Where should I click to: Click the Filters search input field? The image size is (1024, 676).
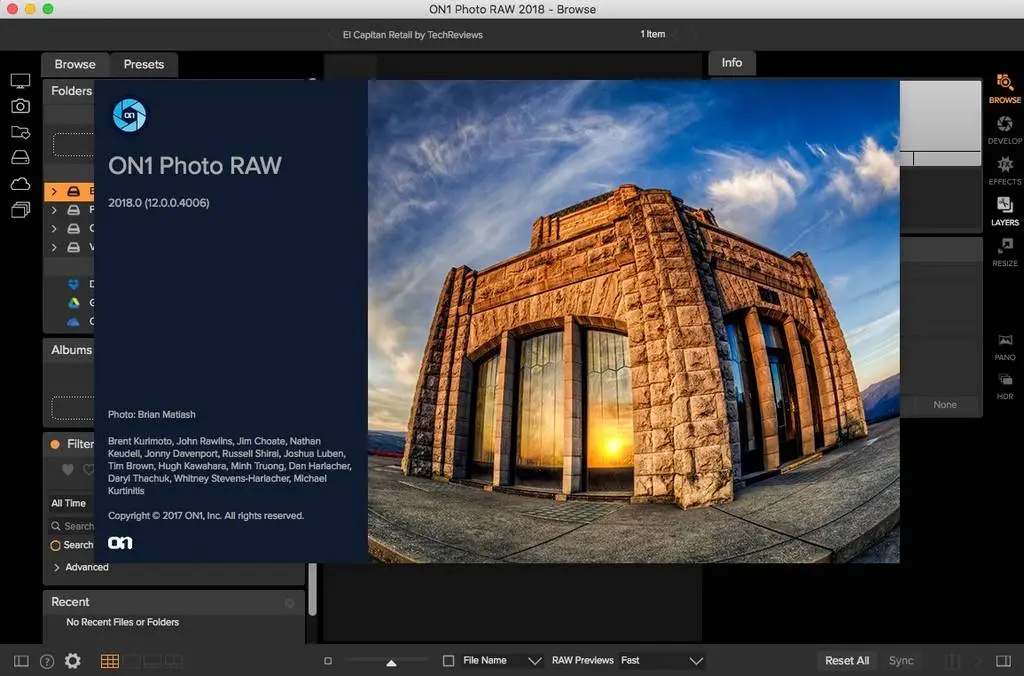click(72, 526)
